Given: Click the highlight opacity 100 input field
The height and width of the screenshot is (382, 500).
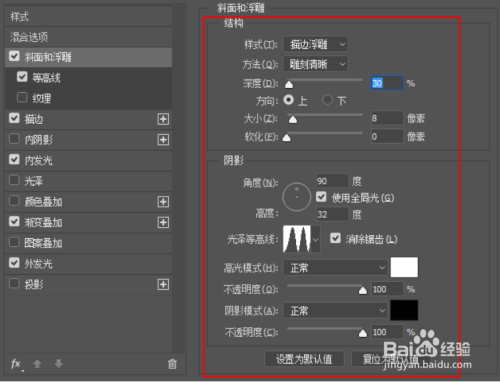Looking at the screenshot, I should pos(387,289).
